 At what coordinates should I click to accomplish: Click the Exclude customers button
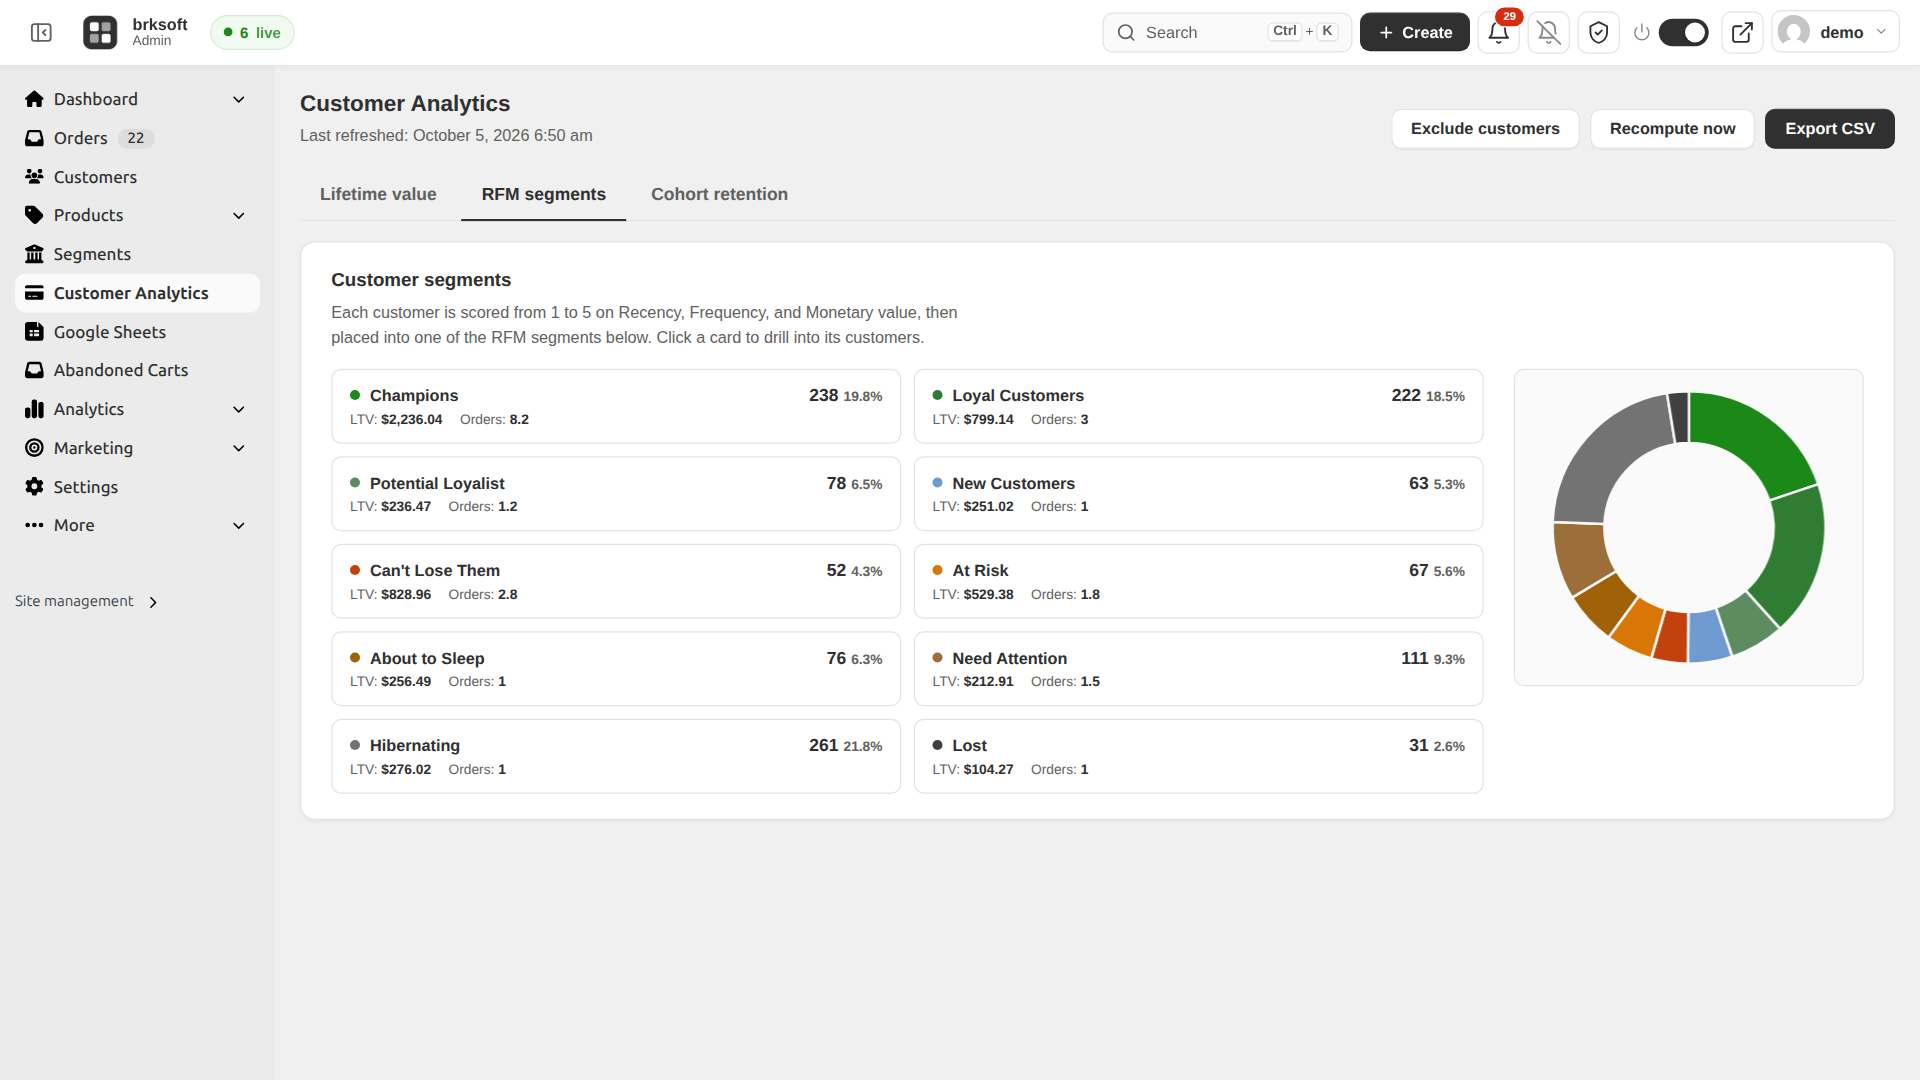click(1485, 129)
